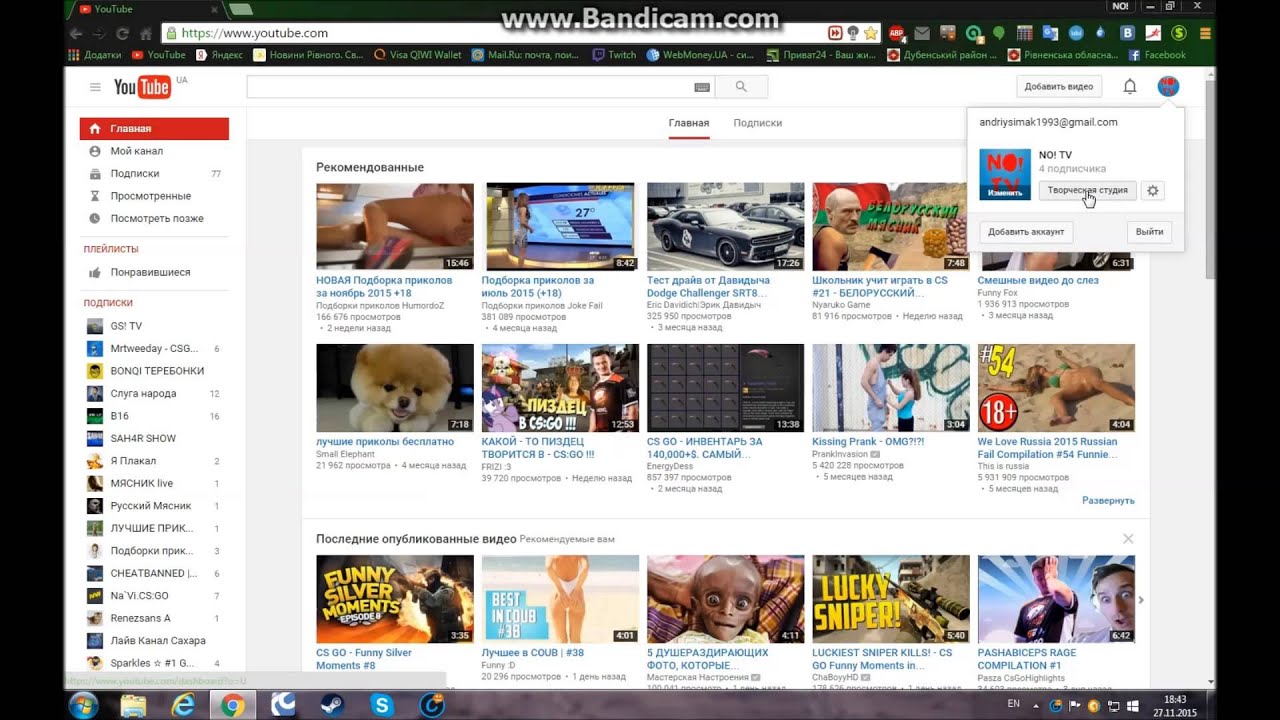Bookmark this page with the star icon
Screen dimensions: 1280x720
[x=871, y=33]
